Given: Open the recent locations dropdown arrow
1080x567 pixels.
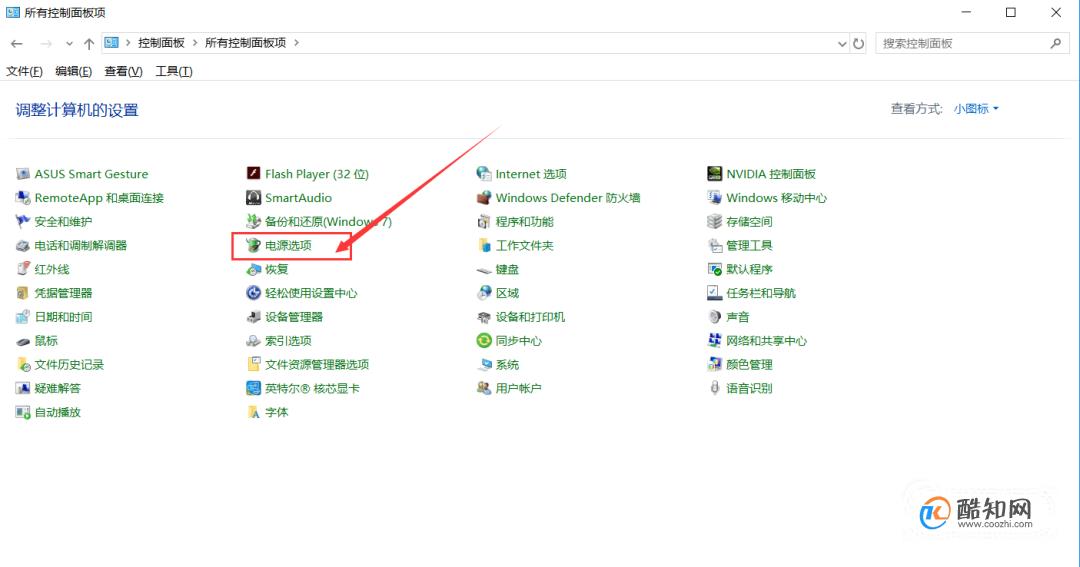Looking at the screenshot, I should click(x=69, y=43).
